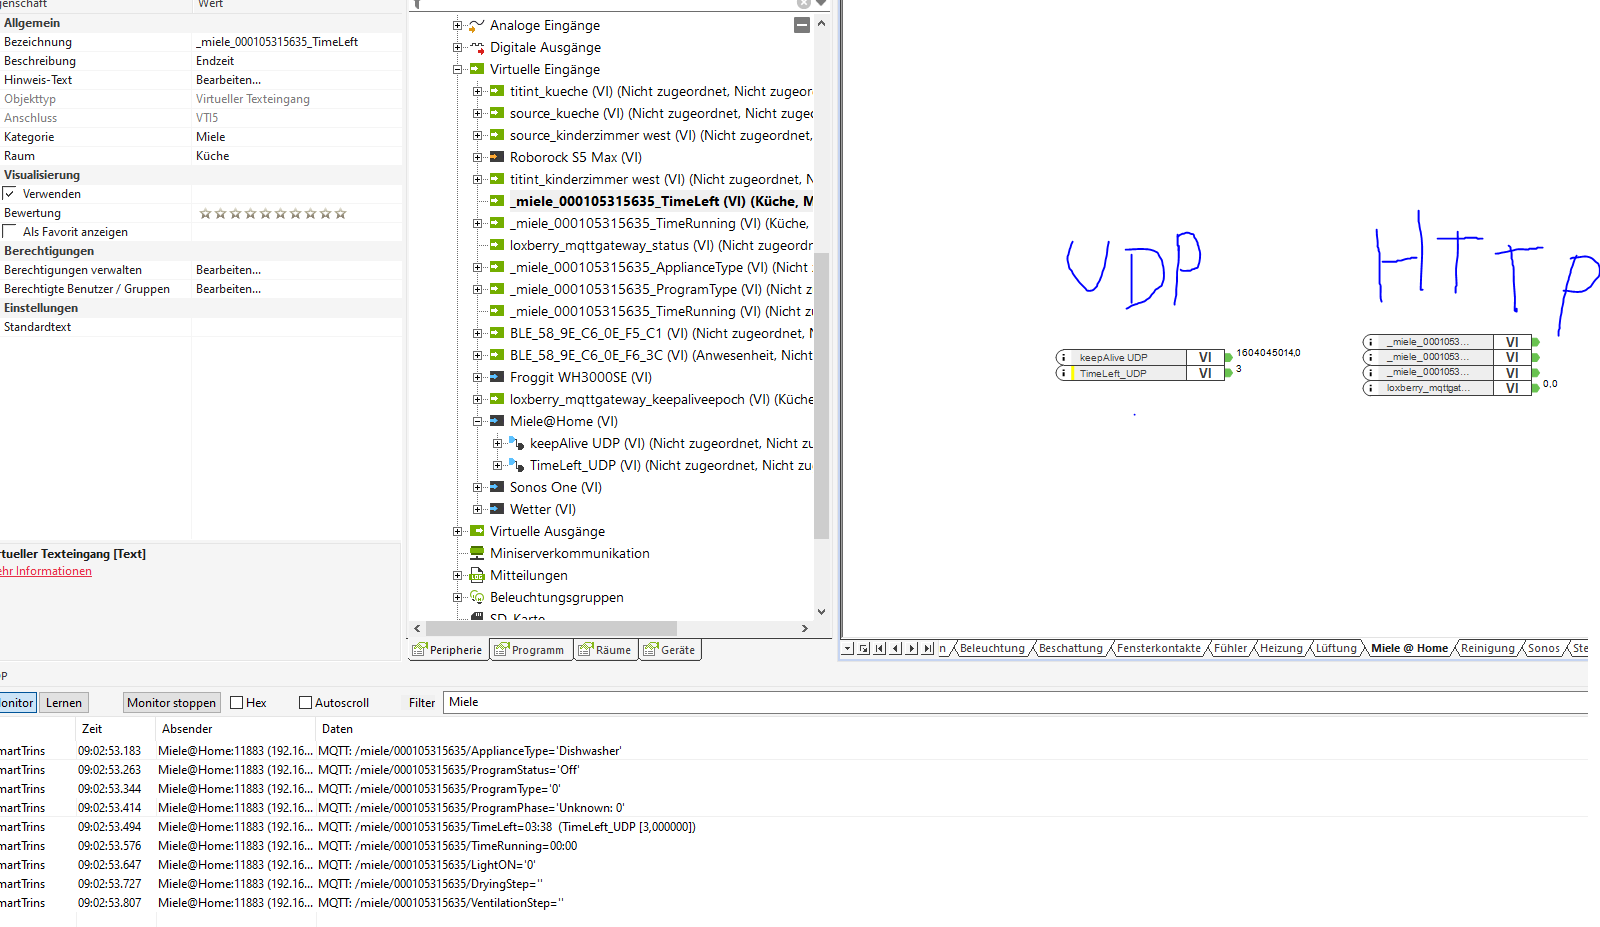Click the tree's vertical scrollbar thumb
Image resolution: width=1600 pixels, height=927 pixels.
tap(821, 394)
